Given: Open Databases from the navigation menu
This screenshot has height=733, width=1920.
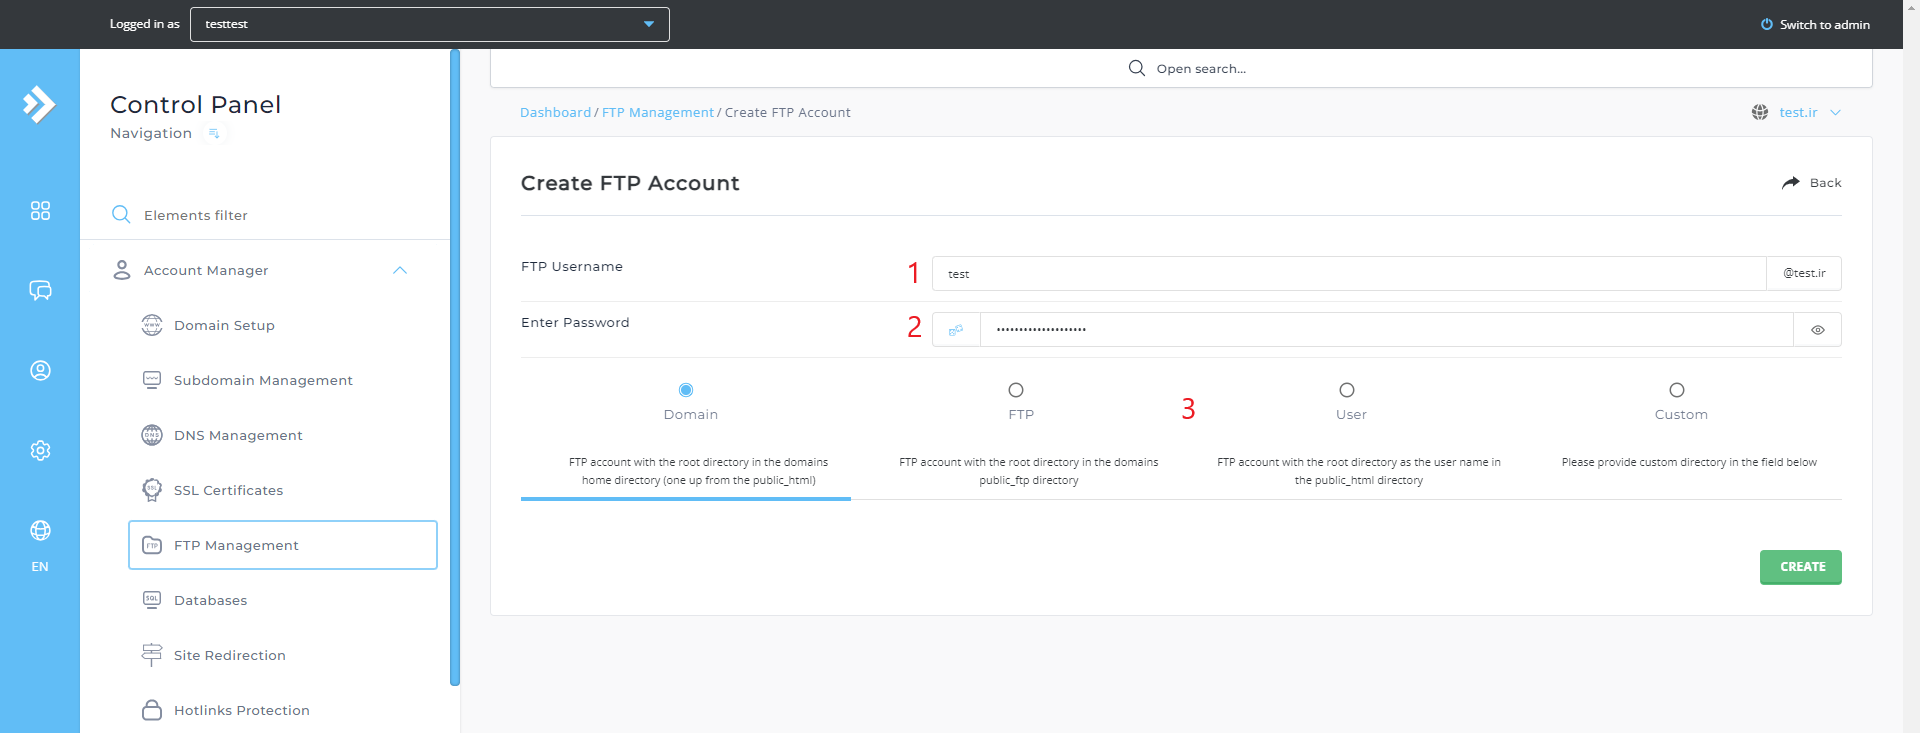Looking at the screenshot, I should tap(210, 601).
